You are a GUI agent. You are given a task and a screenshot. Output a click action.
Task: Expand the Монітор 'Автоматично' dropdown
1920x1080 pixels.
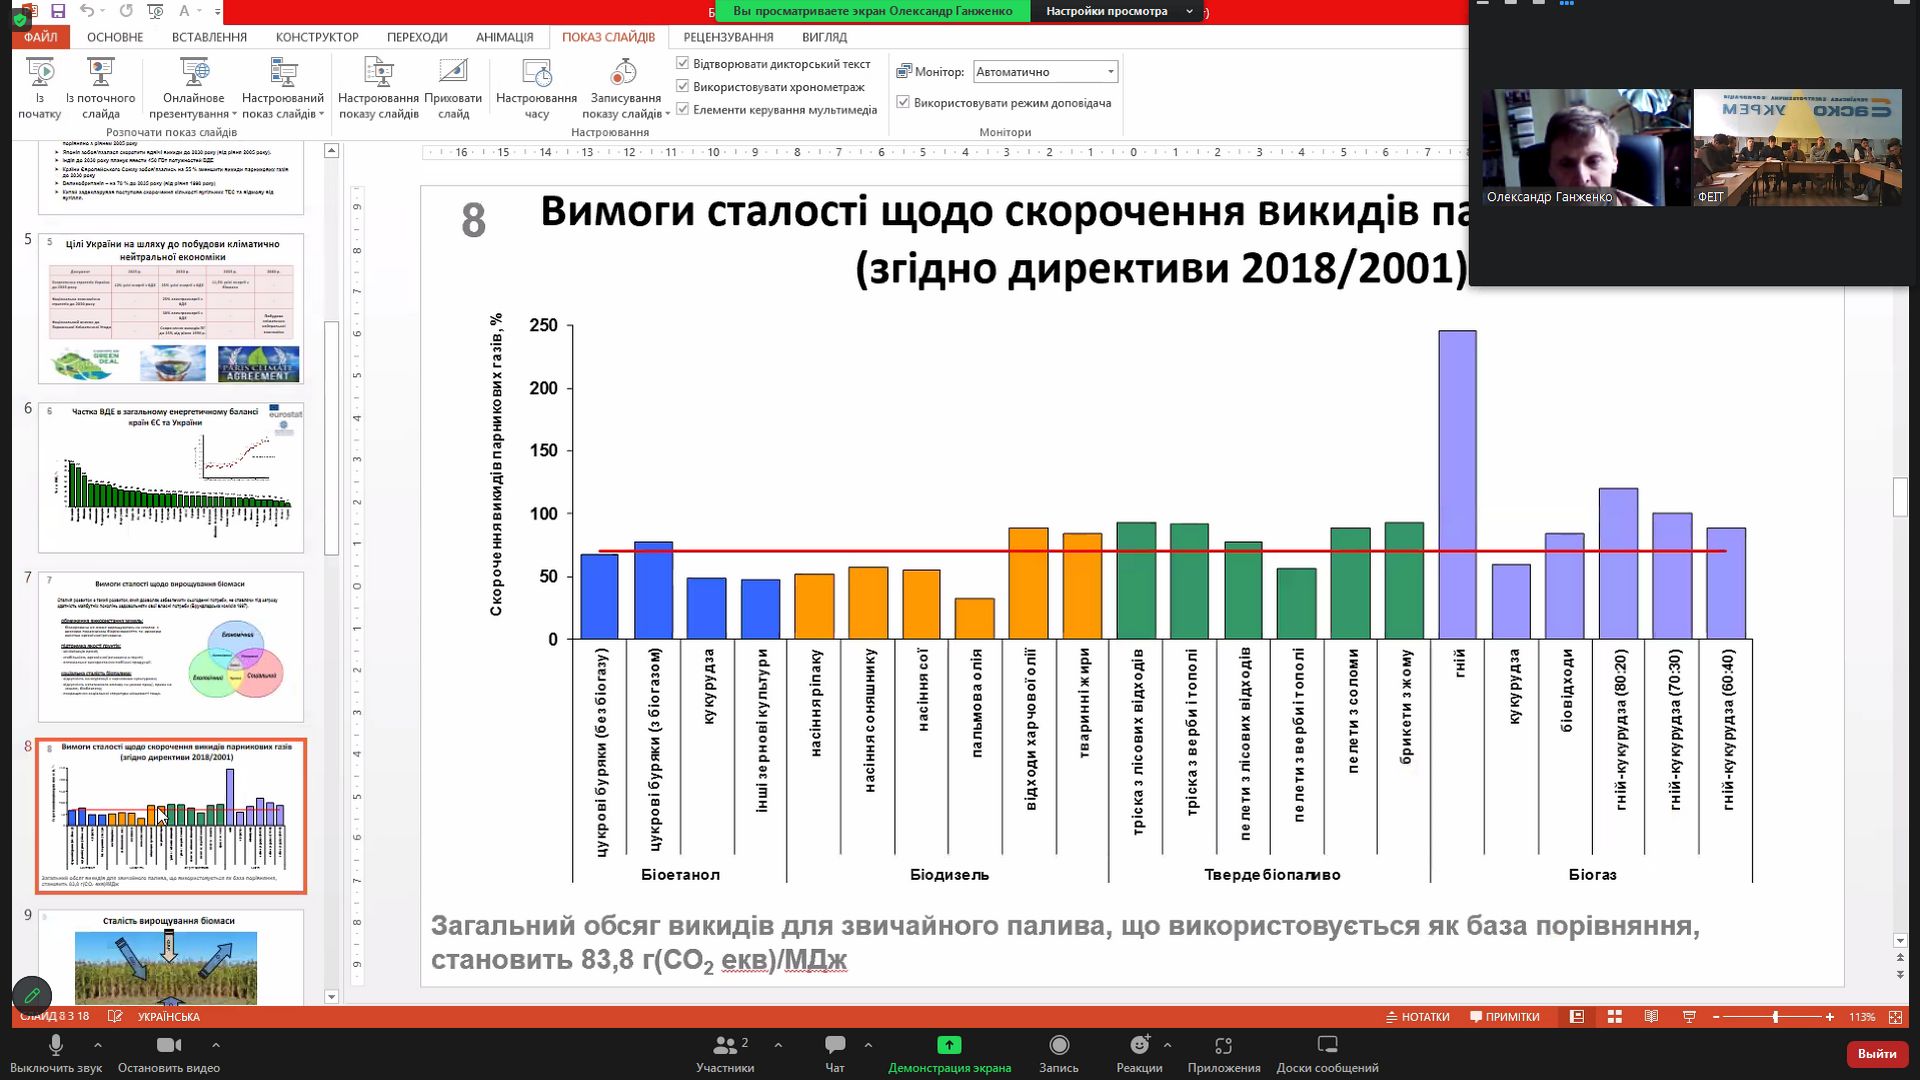1110,72
